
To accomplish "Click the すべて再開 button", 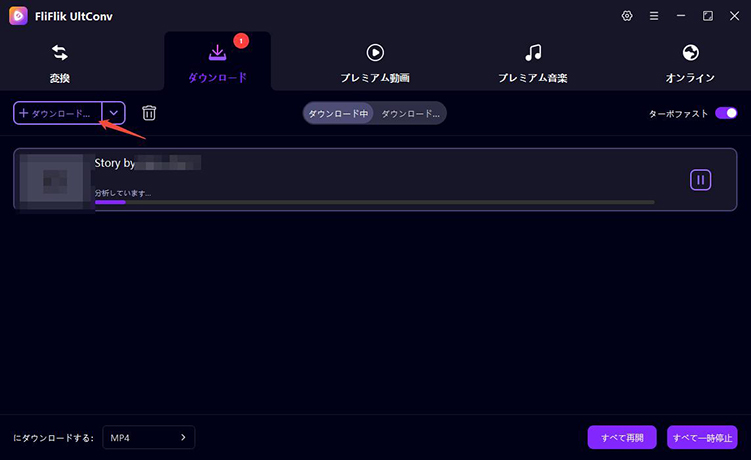I will pos(622,438).
